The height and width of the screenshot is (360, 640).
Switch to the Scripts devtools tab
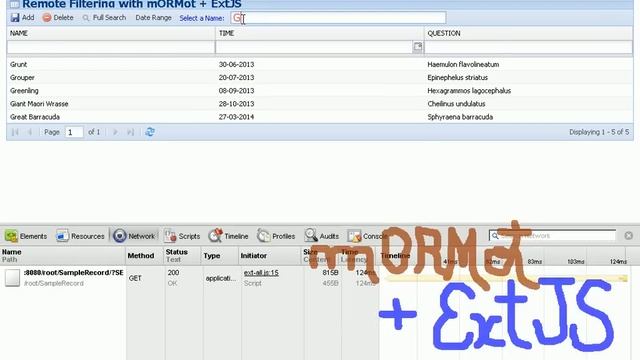tap(182, 236)
